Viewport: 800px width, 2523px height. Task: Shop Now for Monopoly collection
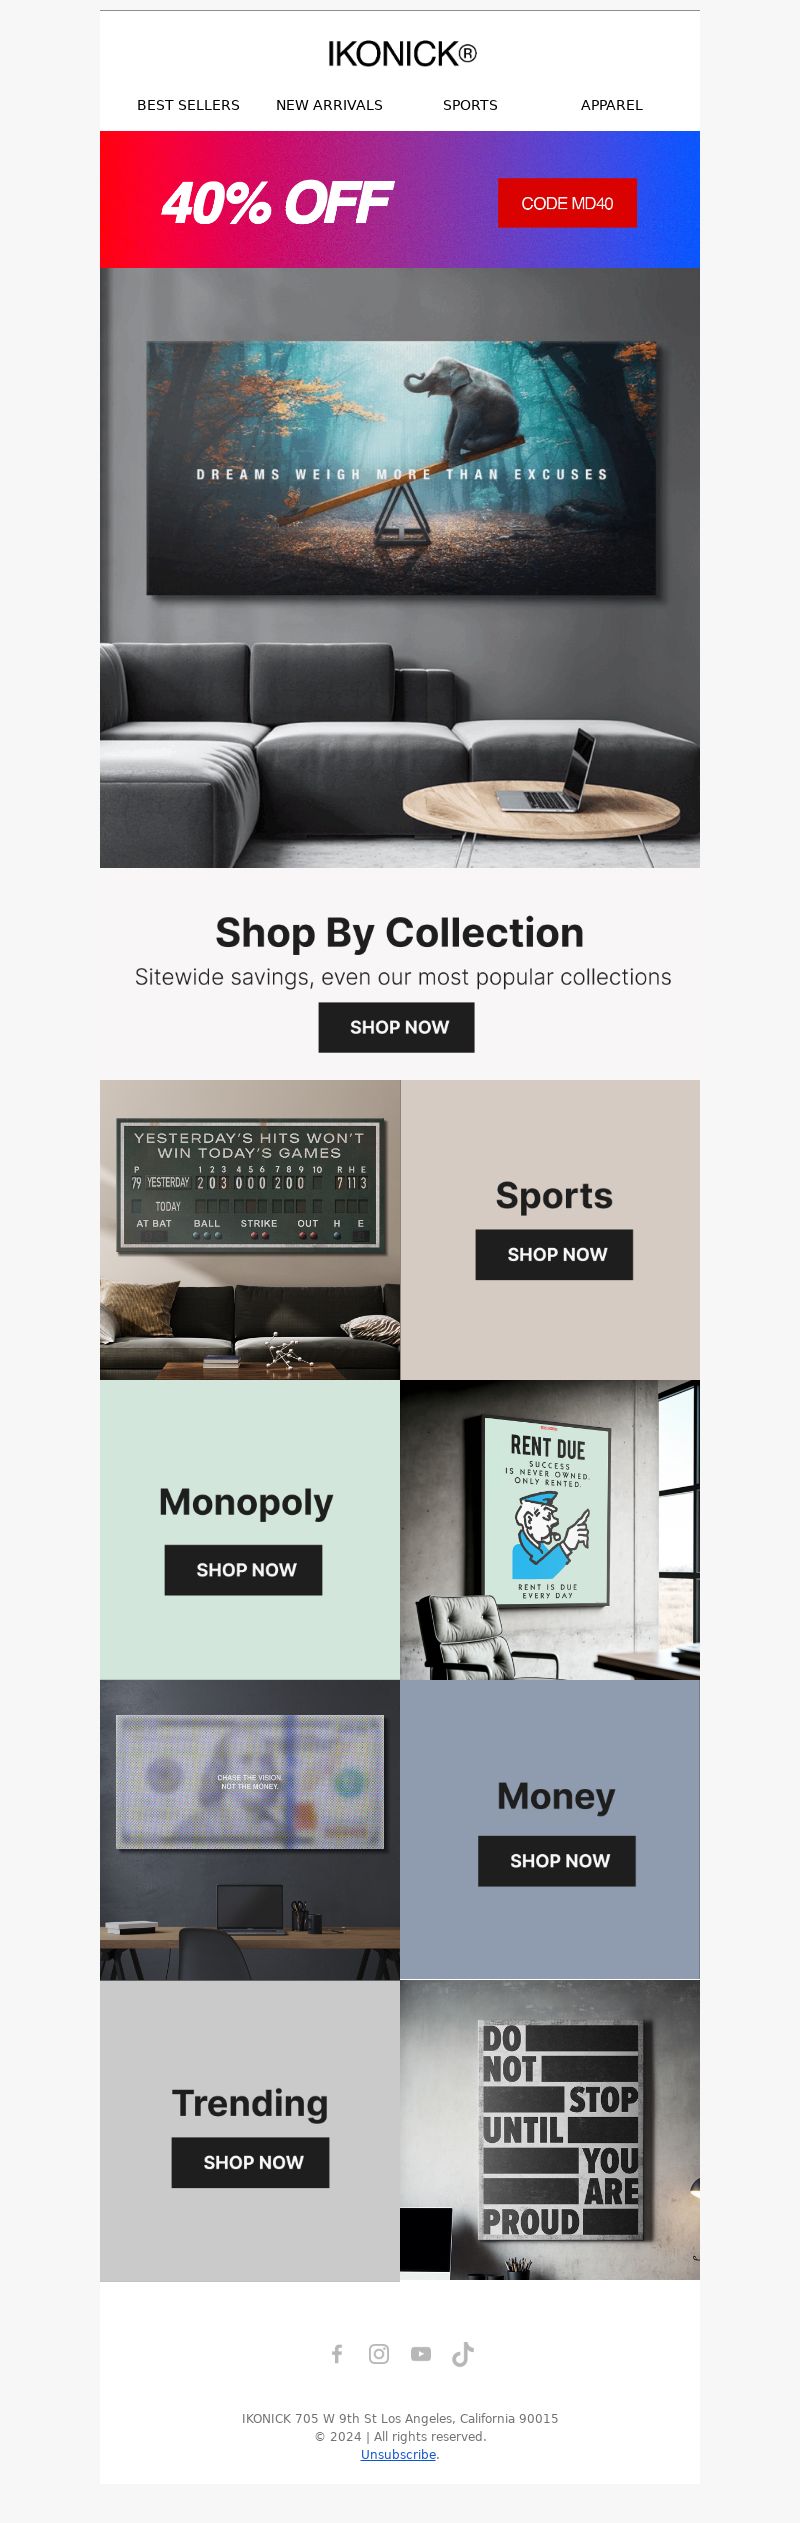pos(243,1569)
